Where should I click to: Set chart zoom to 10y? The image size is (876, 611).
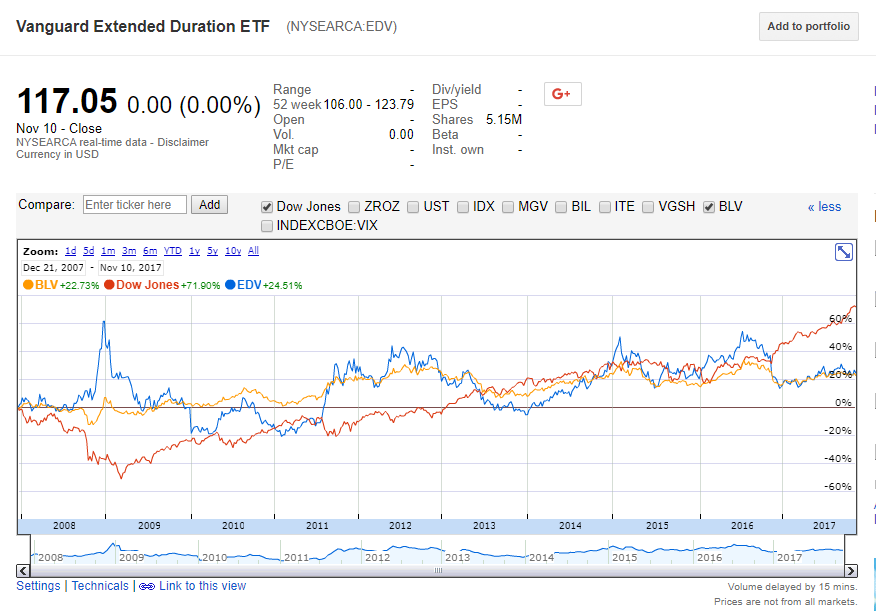tap(233, 251)
